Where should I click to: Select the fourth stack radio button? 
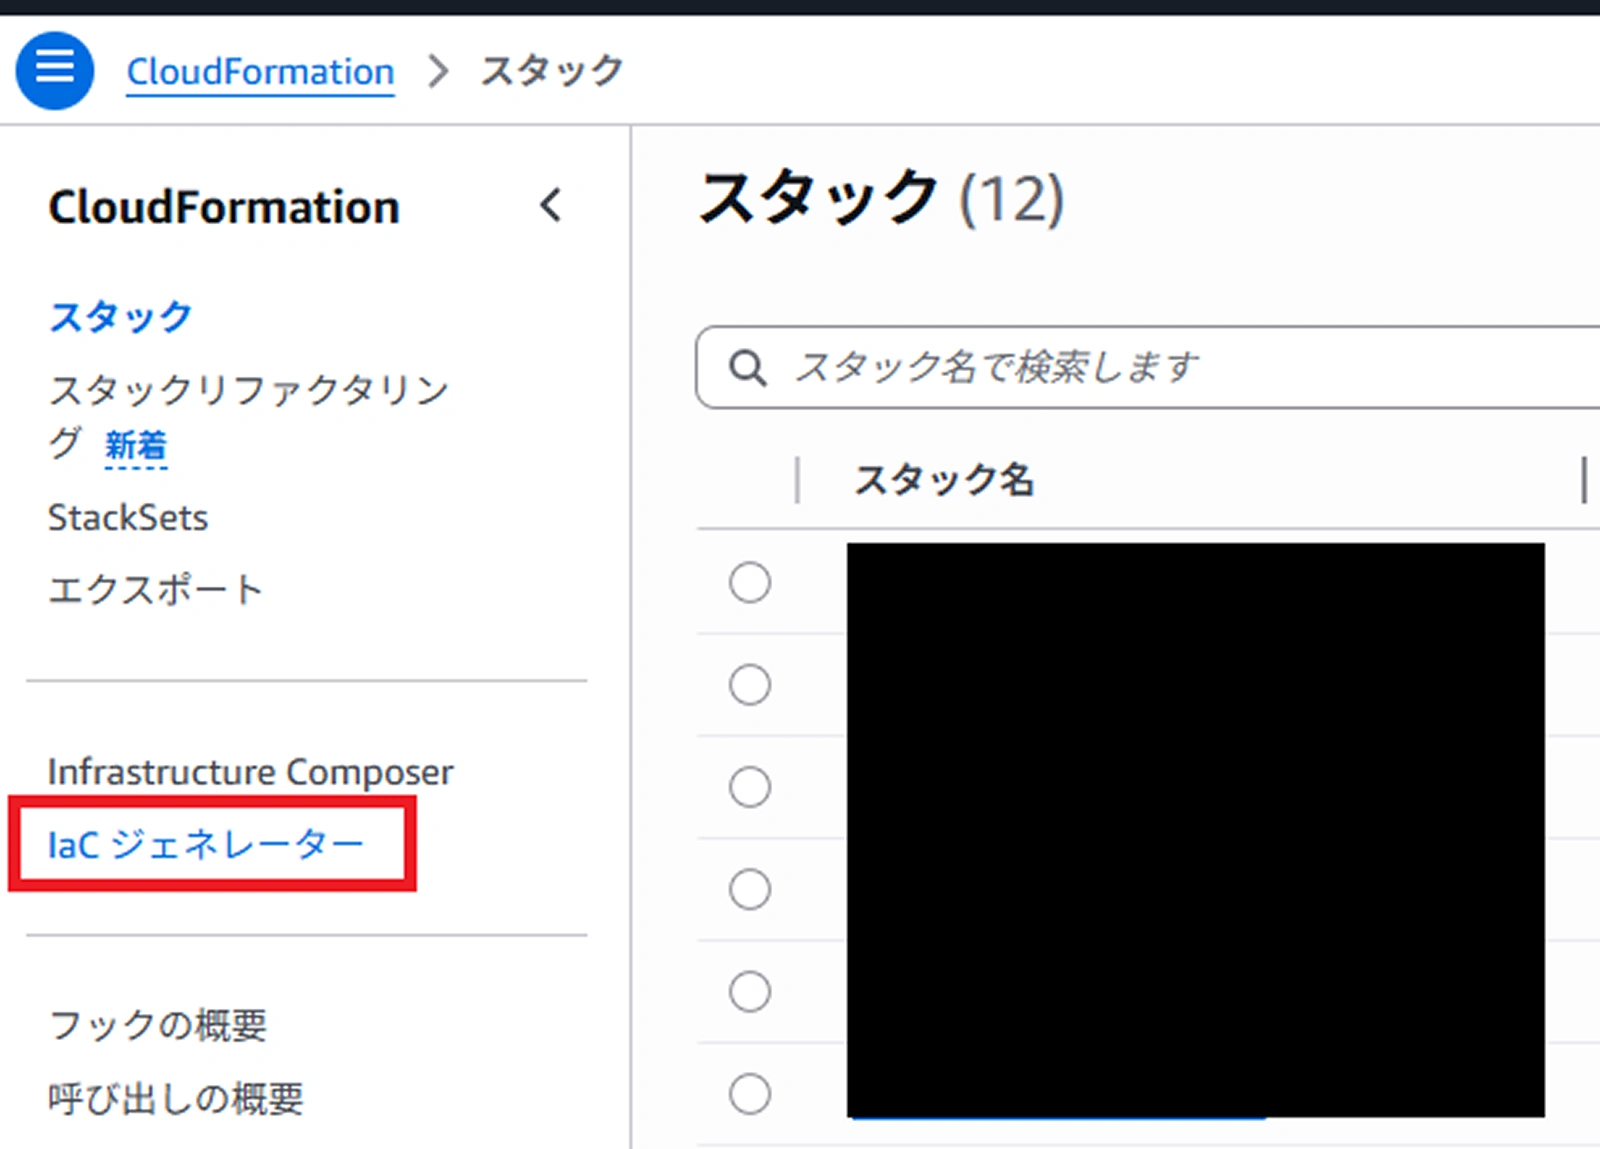(750, 889)
